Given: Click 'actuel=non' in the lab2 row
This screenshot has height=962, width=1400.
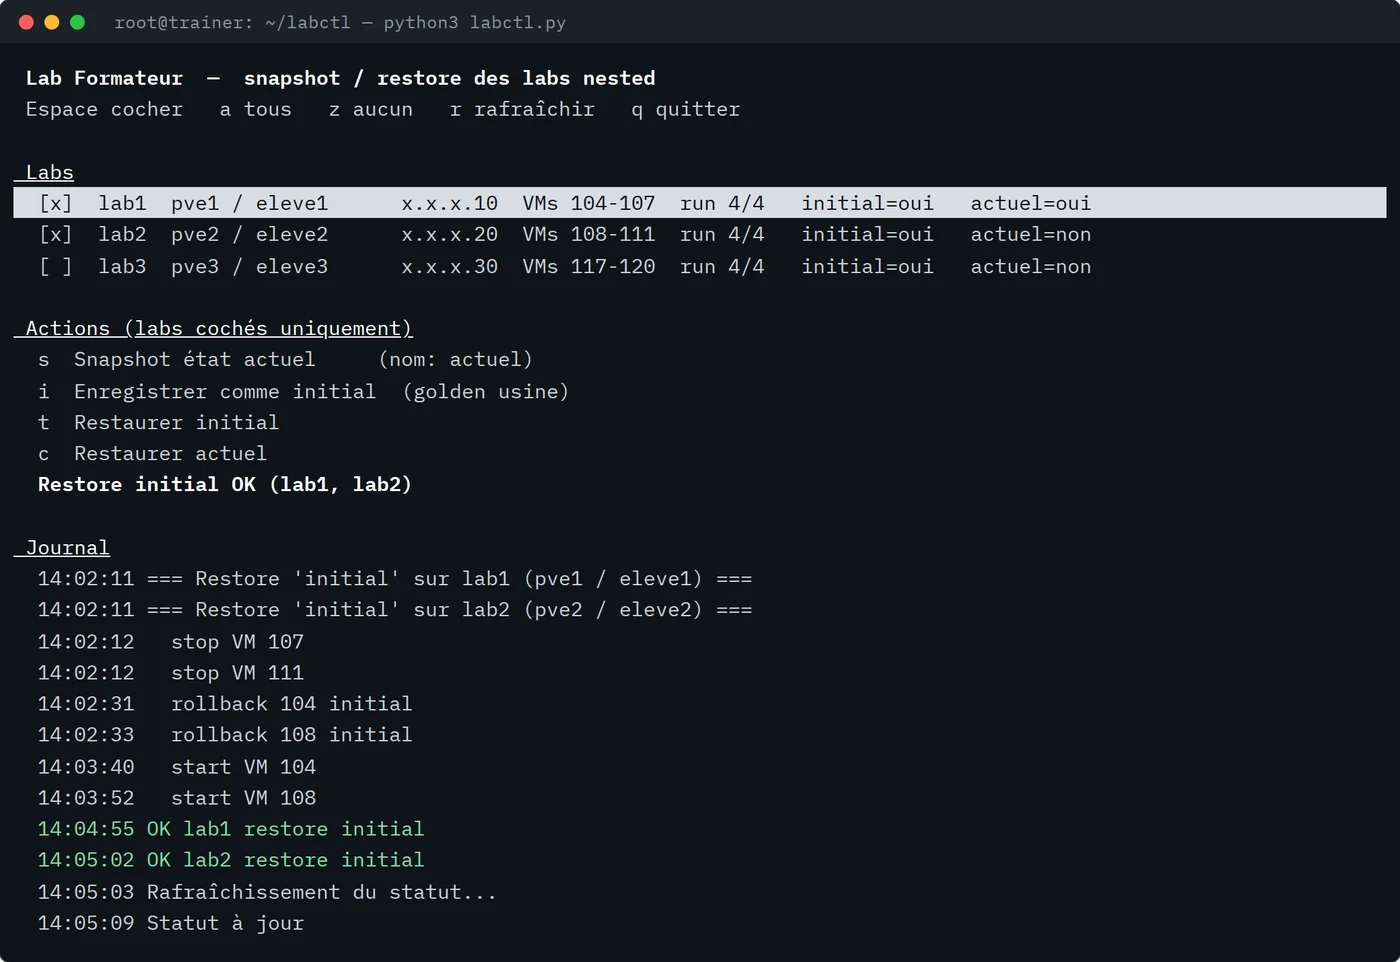Looking at the screenshot, I should coord(1031,234).
